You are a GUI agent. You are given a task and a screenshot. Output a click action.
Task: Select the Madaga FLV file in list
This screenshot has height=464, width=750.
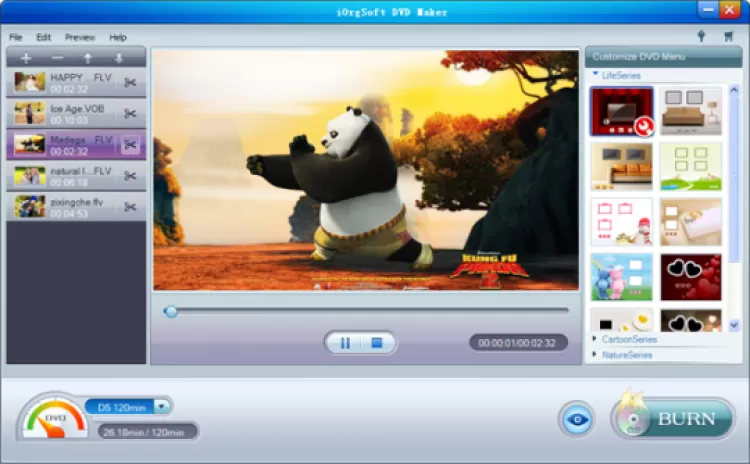pyautogui.click(x=76, y=144)
